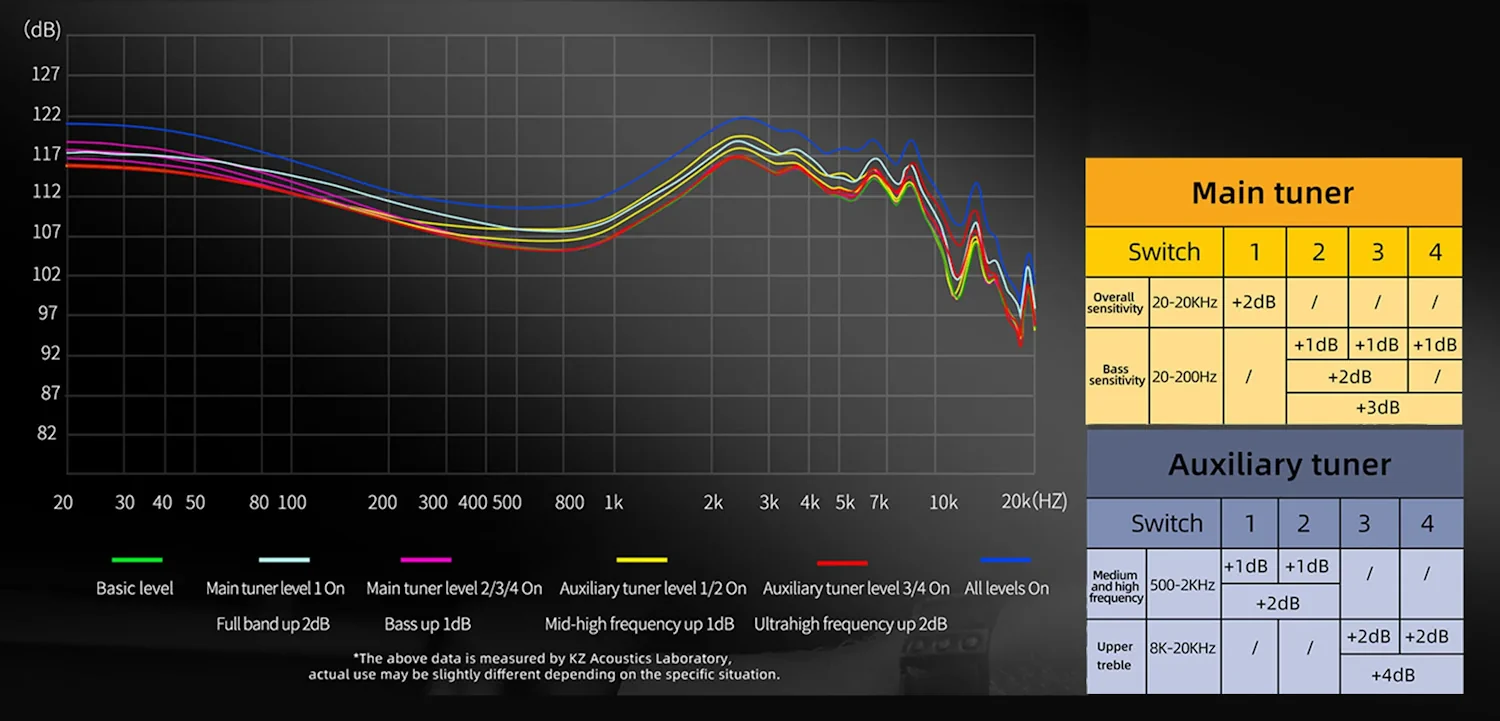Select the 'Main tuner' table header

1272,193
